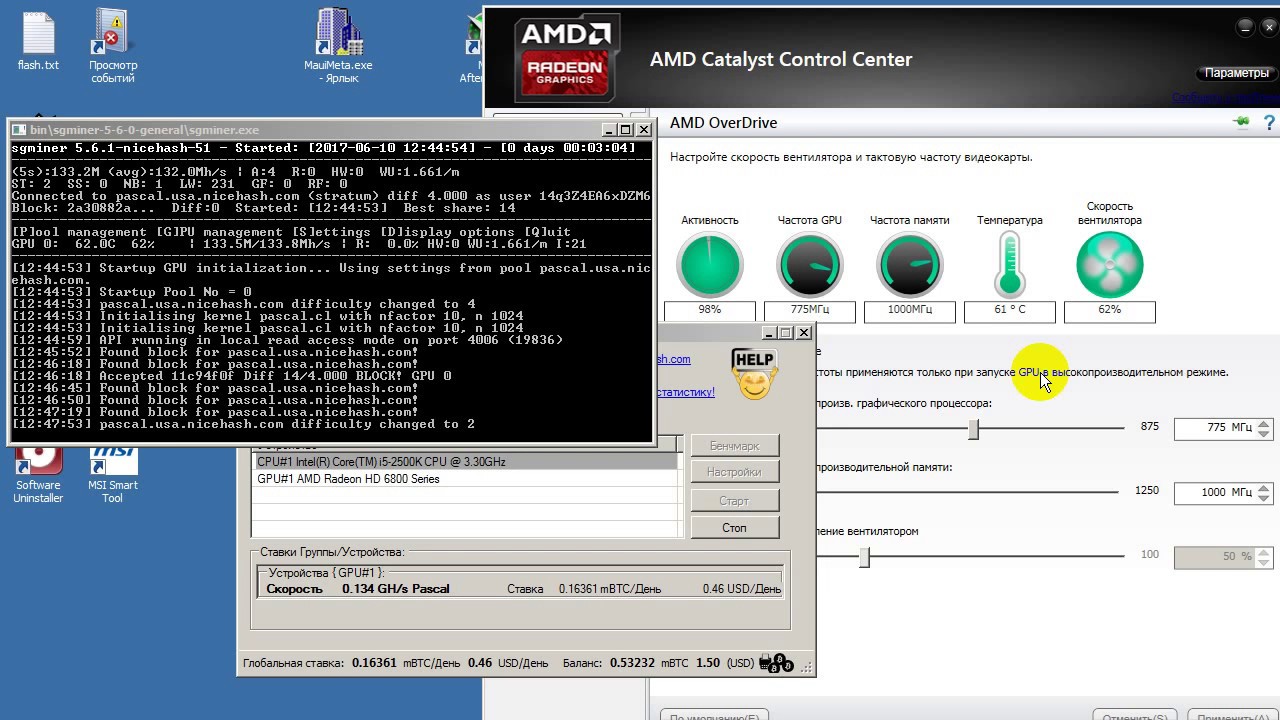Click the 0.46 USD/День device rate
Image resolution: width=1280 pixels, height=720 pixels.
click(741, 589)
